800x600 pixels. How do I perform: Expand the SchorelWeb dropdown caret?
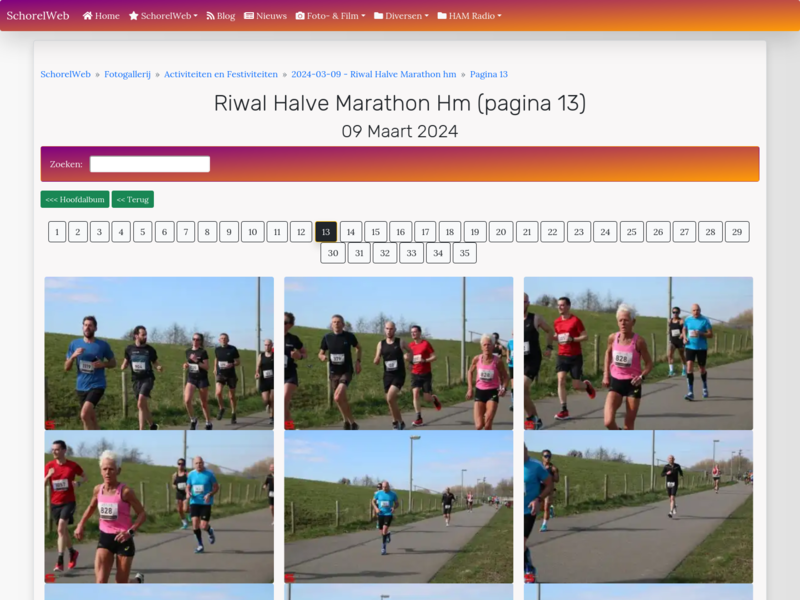[195, 16]
